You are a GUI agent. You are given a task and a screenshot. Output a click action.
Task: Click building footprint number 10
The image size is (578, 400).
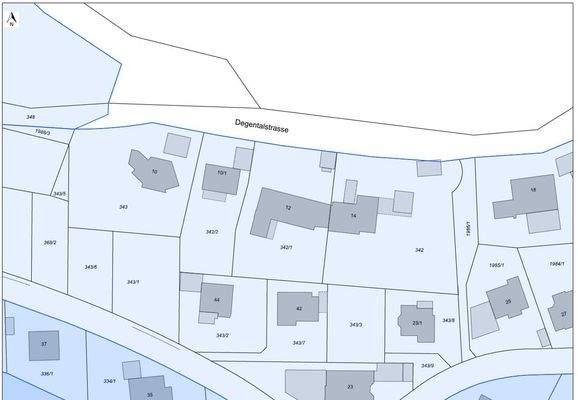[x=154, y=172]
